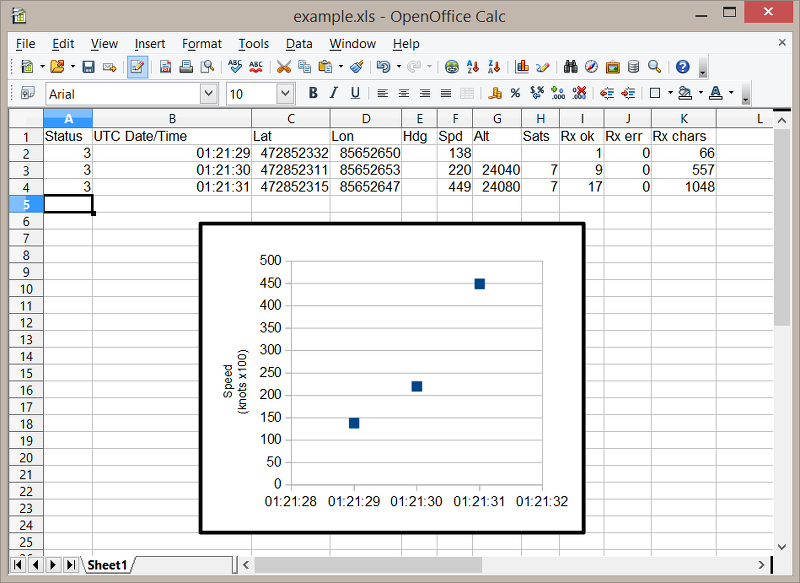Click the Save document icon
This screenshot has width=800, height=583.
(x=88, y=67)
